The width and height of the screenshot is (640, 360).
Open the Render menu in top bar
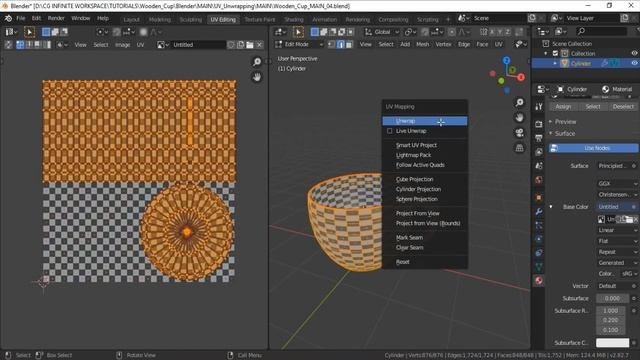(x=56, y=18)
